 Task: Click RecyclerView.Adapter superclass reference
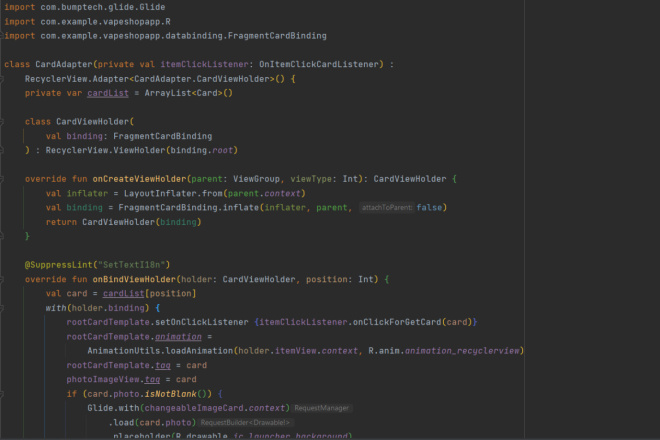(77, 79)
